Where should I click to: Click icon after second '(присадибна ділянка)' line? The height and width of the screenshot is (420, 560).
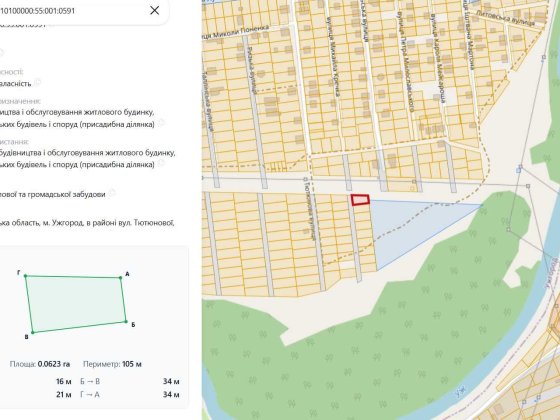(x=161, y=163)
